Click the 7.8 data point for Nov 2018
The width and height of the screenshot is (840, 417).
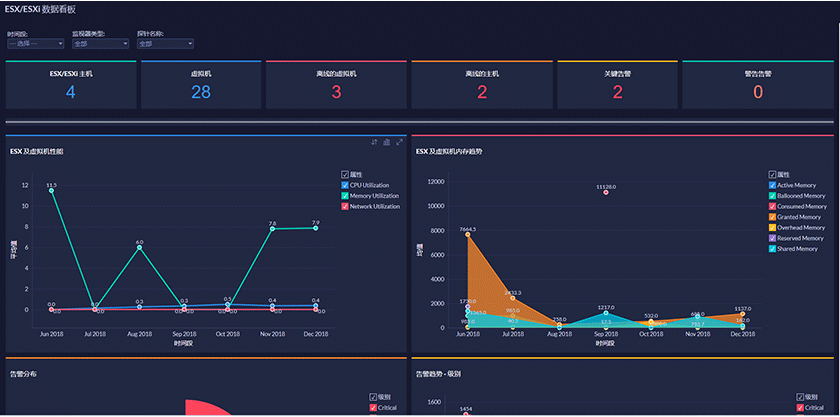tap(272, 229)
